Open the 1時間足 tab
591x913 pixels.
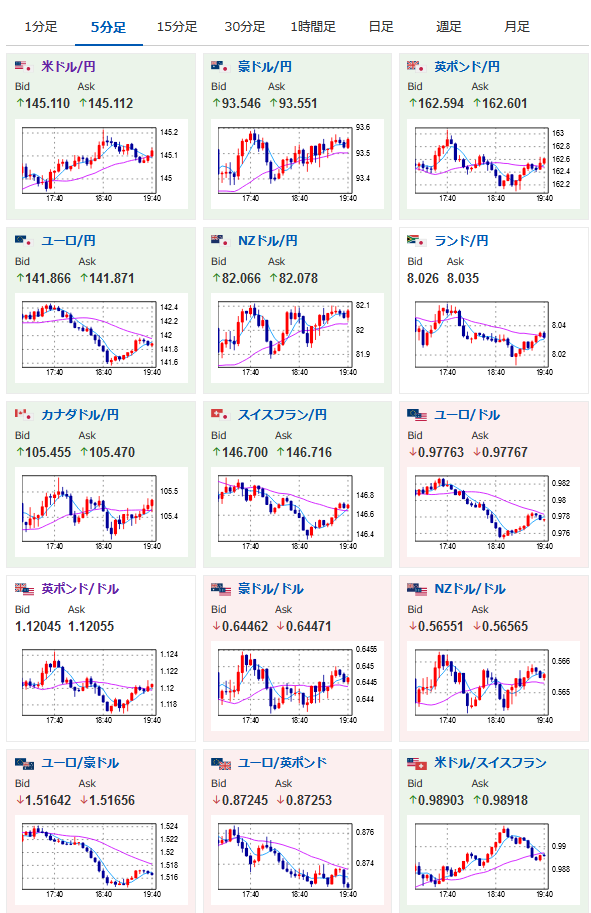click(313, 27)
